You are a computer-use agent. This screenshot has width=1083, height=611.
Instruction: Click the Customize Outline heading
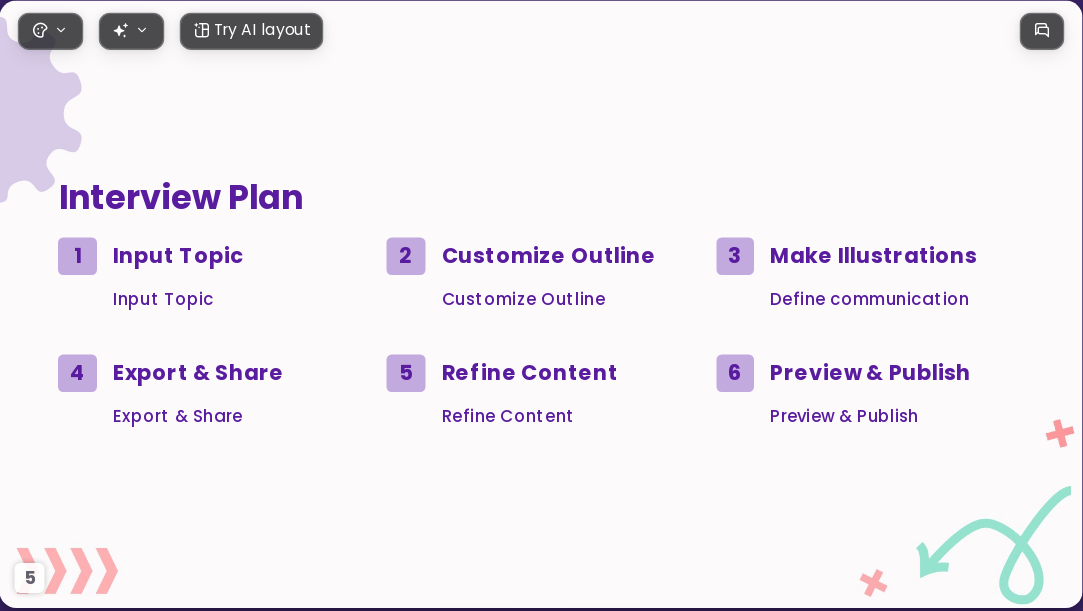point(548,255)
